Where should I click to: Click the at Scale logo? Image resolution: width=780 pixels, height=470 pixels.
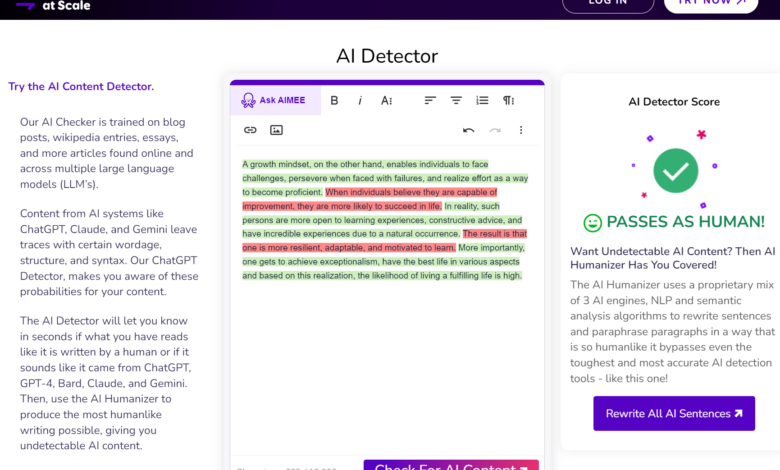click(53, 5)
